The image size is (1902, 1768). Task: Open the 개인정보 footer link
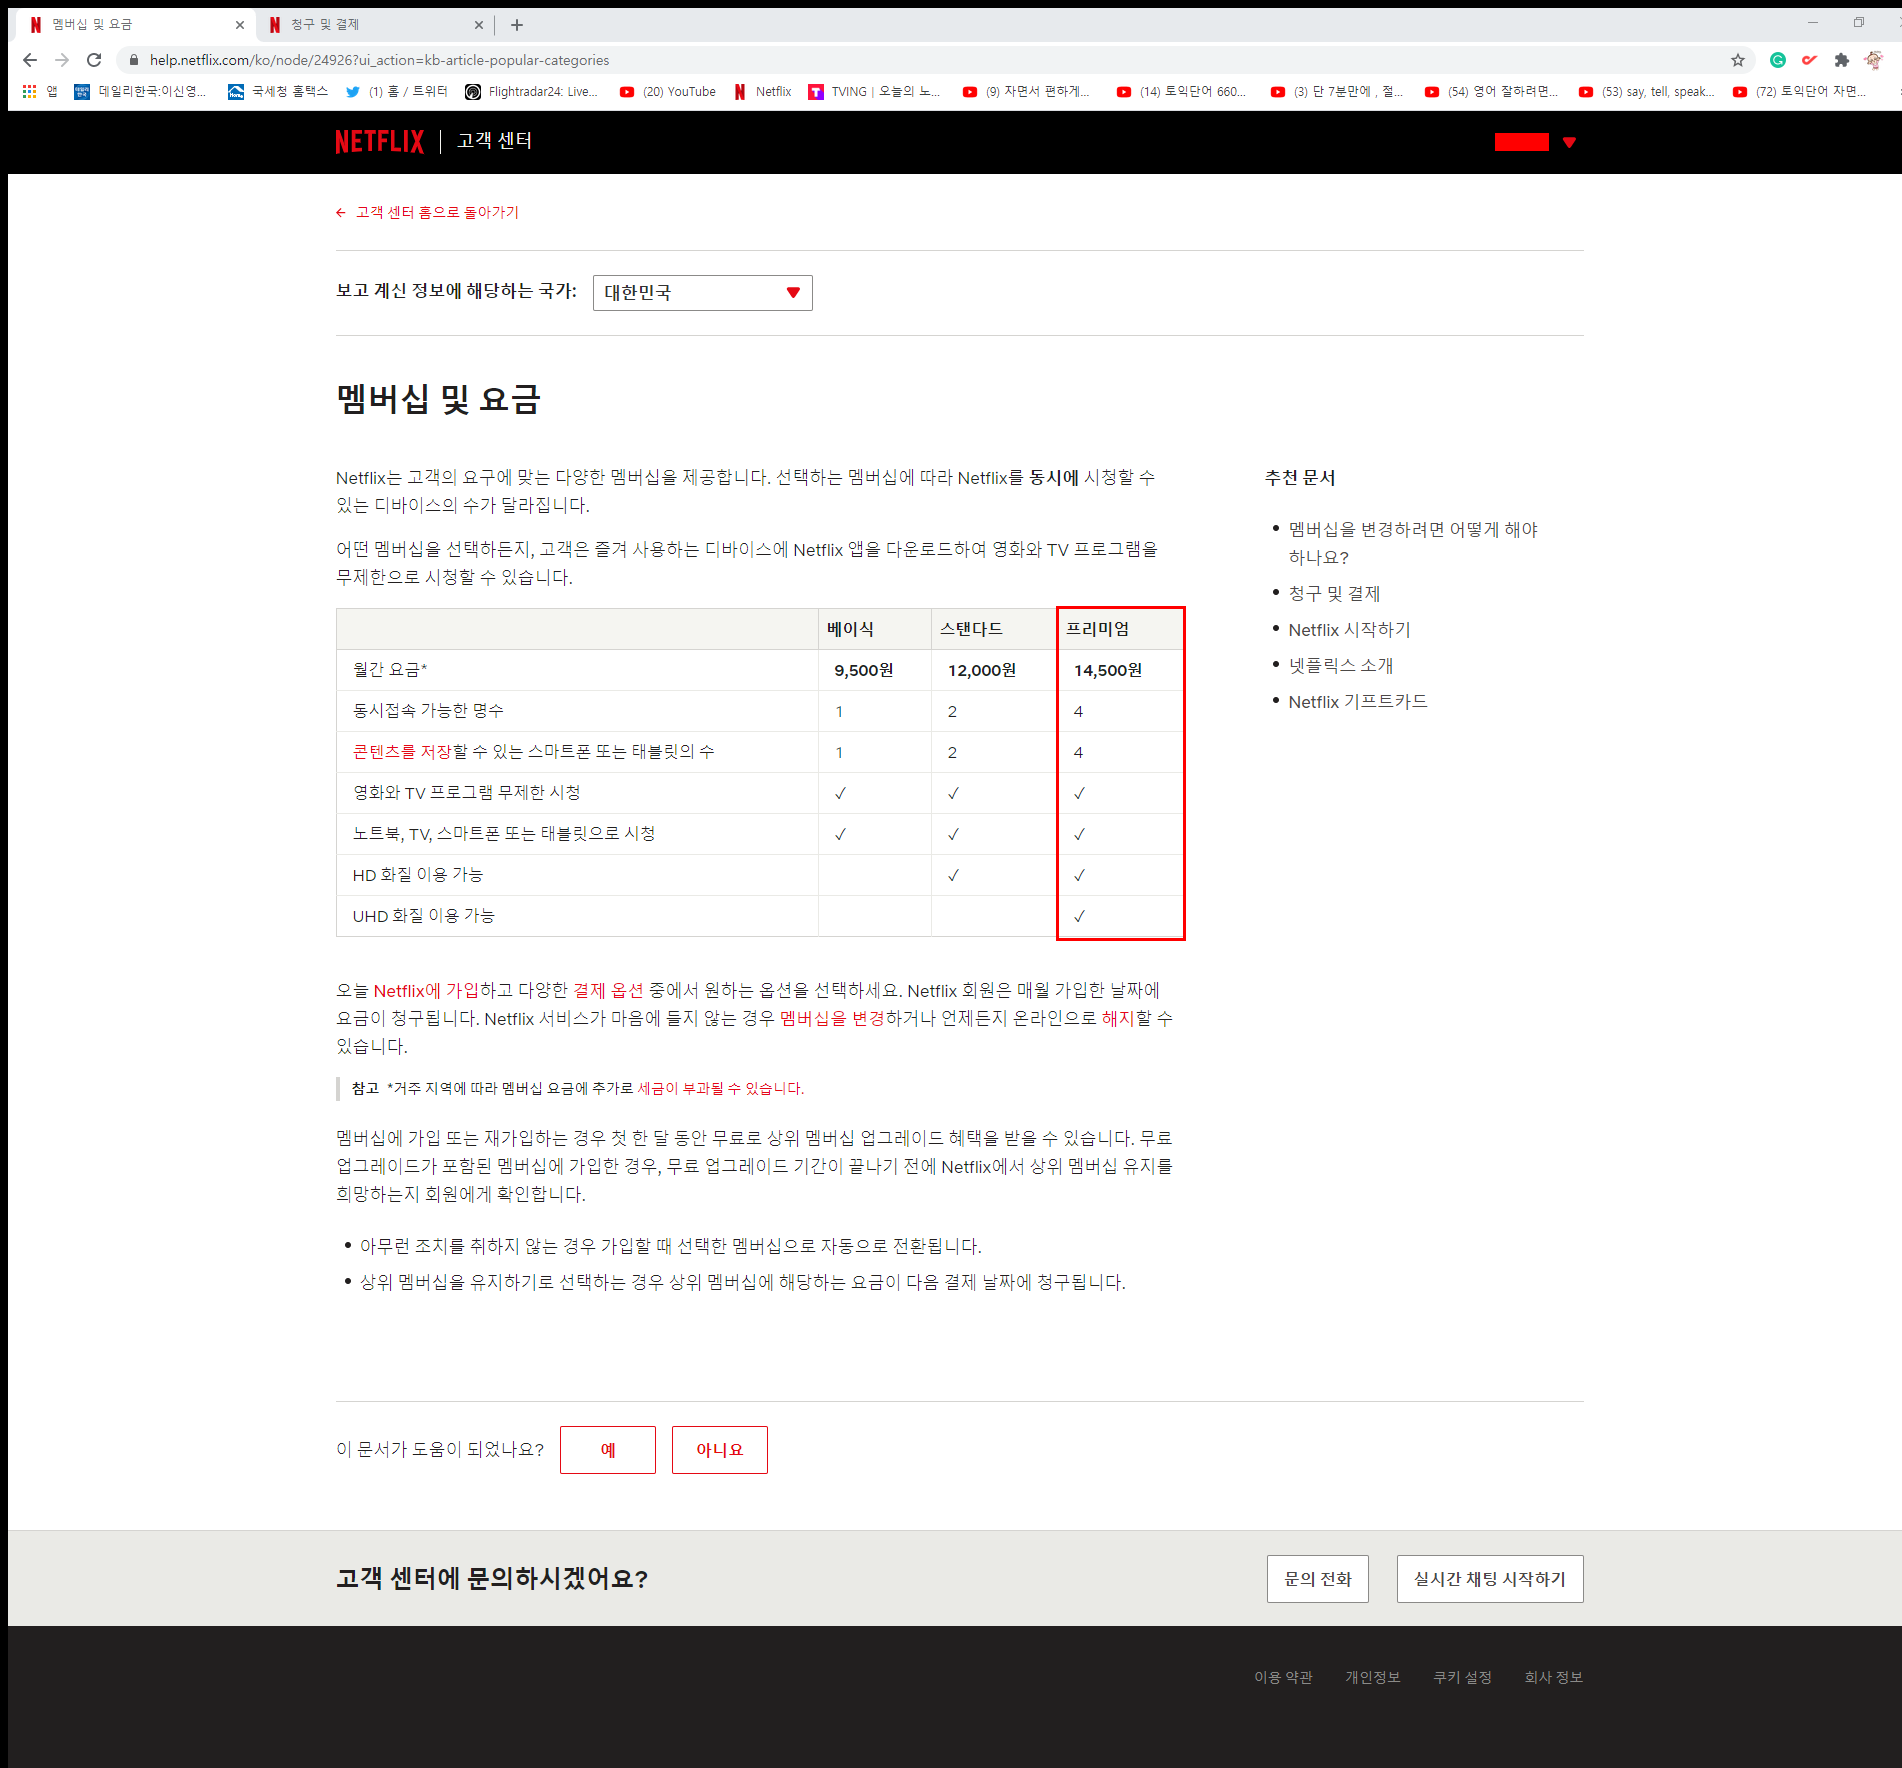click(x=1373, y=1677)
